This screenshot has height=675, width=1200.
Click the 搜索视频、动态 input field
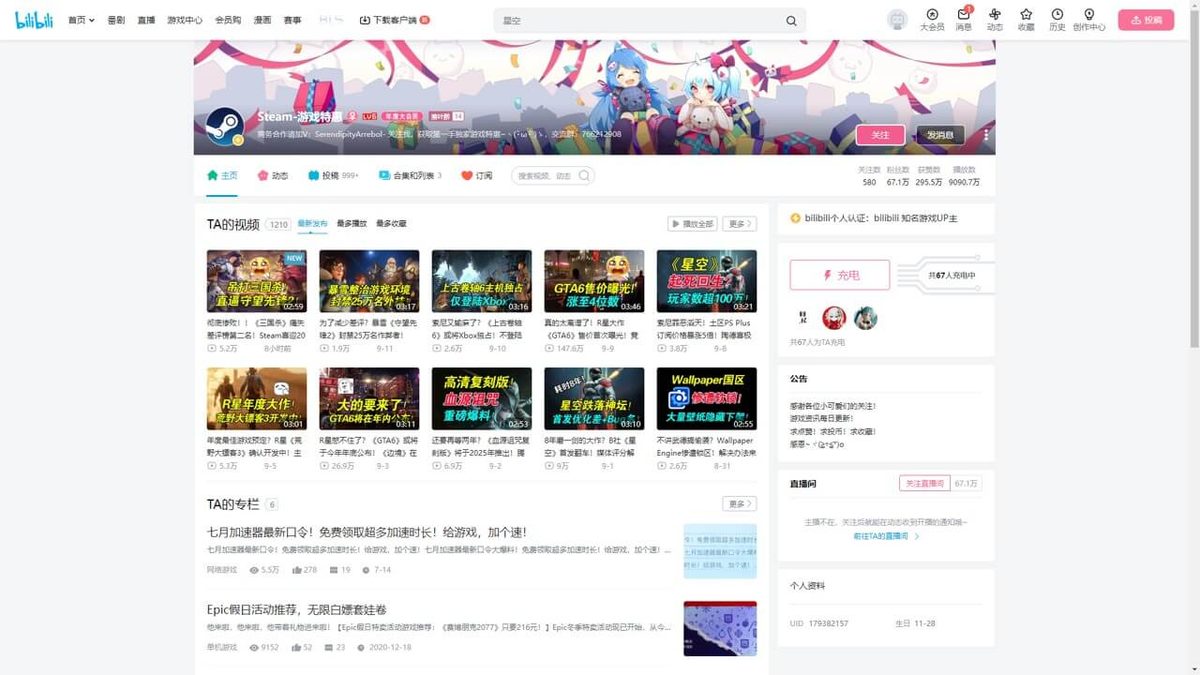click(544, 175)
